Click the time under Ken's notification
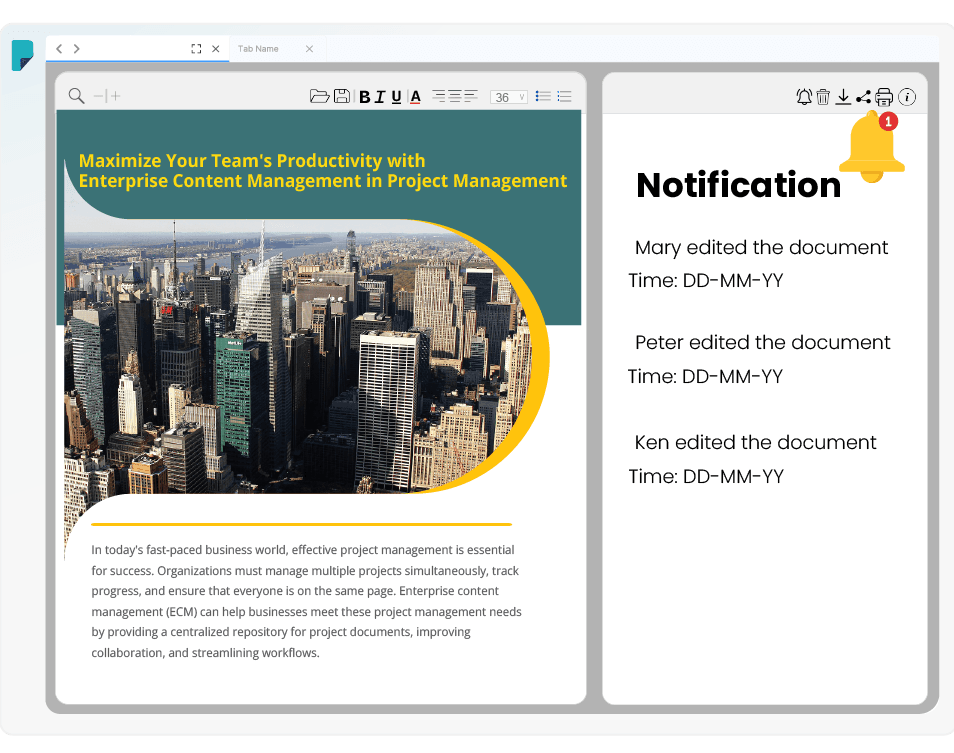The width and height of the screenshot is (954, 753). [x=706, y=476]
